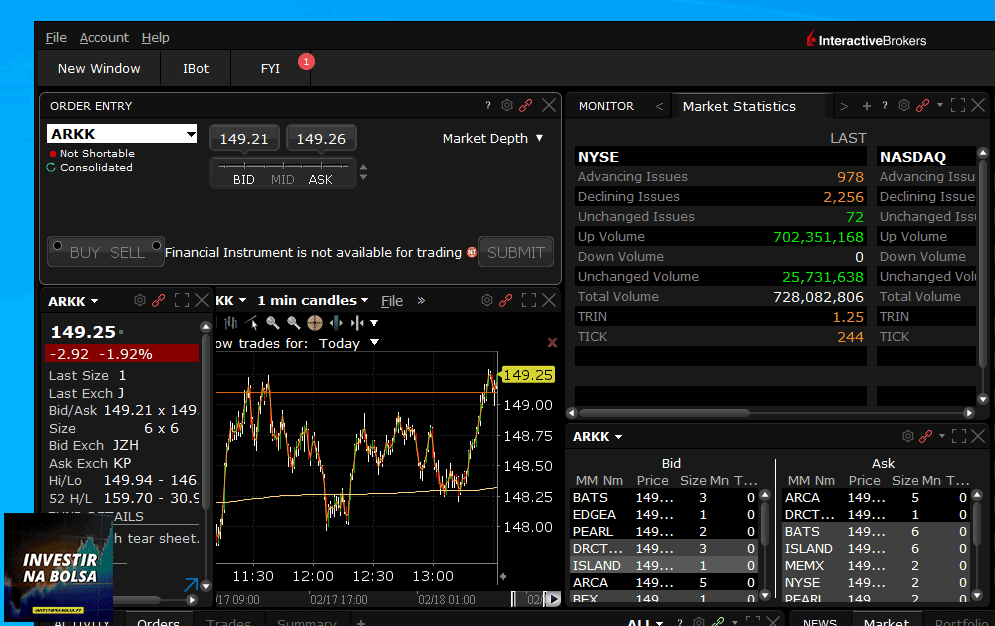This screenshot has width=995, height=626.
Task: Click blue arrow icon in ARKK quote panel
Action: click(x=190, y=584)
